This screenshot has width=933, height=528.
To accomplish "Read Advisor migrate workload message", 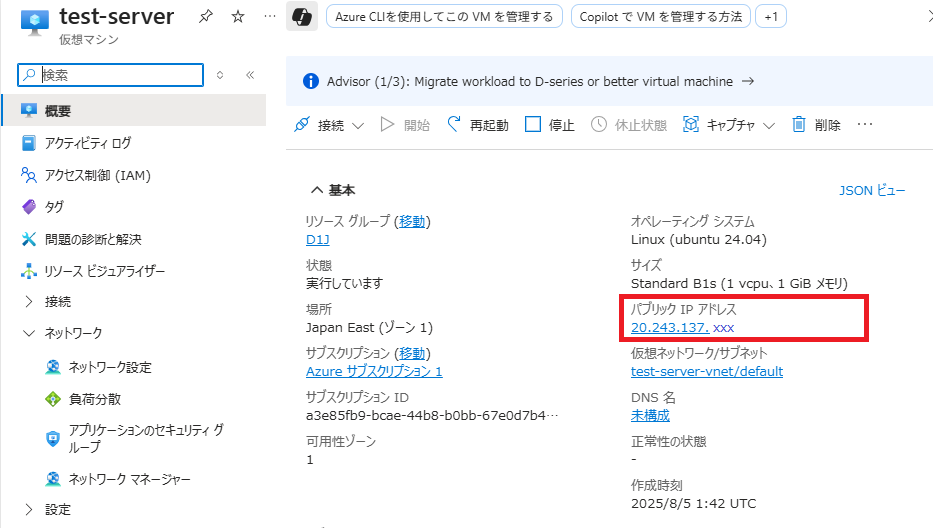I will [x=530, y=82].
